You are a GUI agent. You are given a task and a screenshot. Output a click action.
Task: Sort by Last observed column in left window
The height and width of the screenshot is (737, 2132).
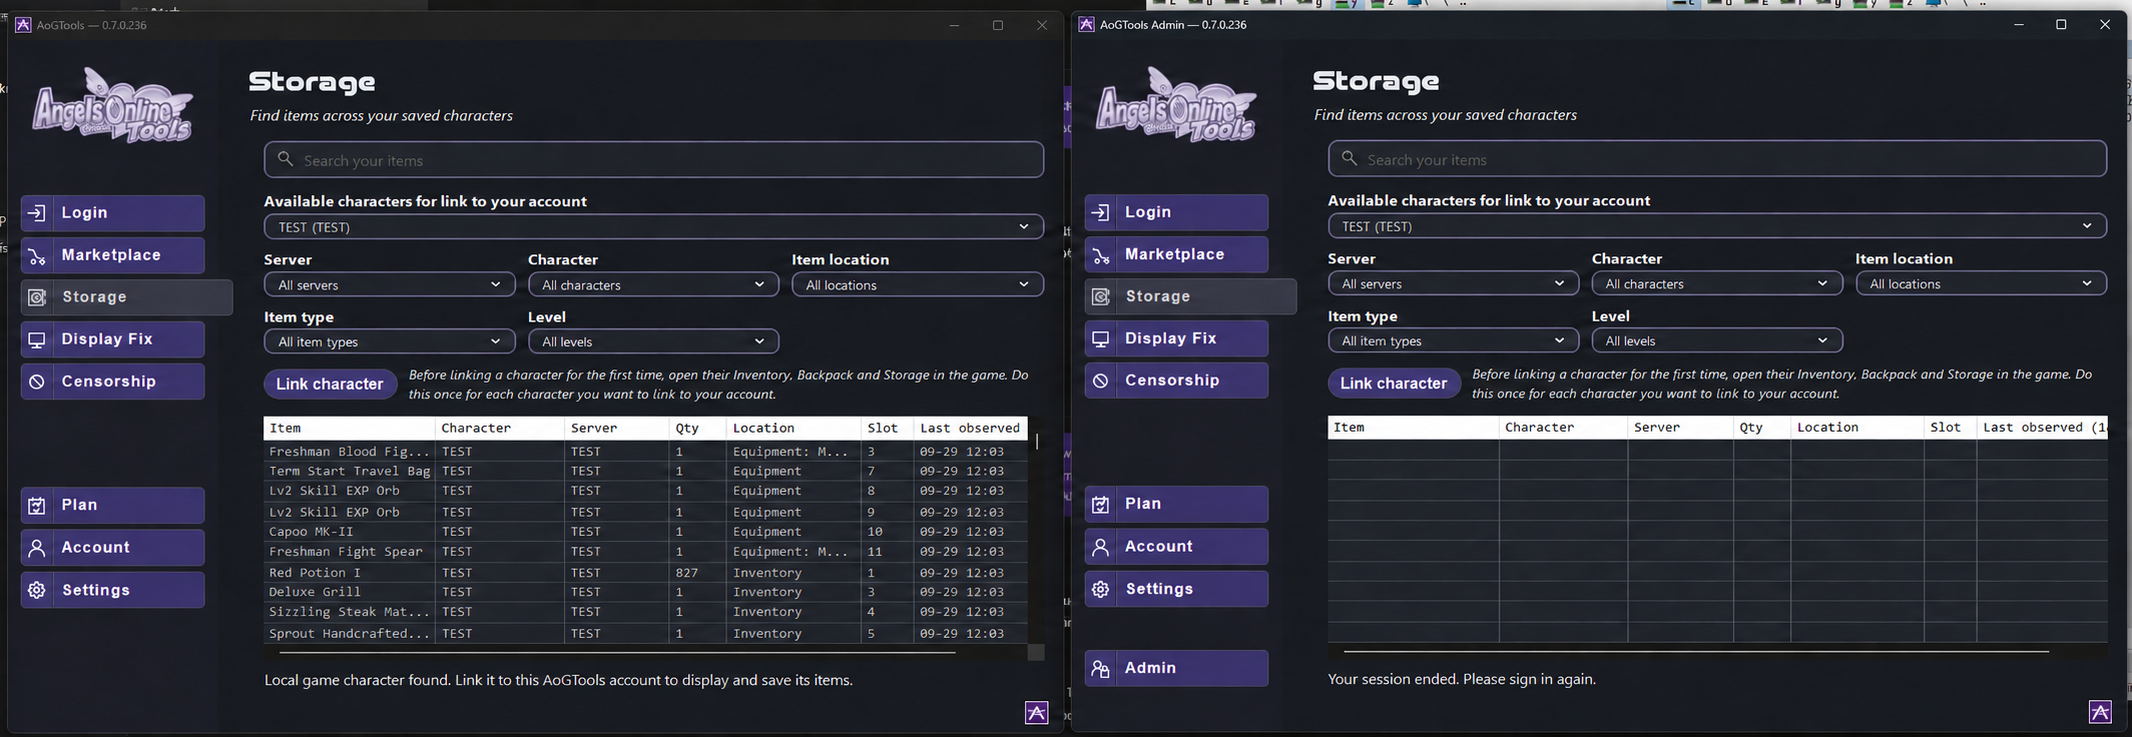[970, 428]
